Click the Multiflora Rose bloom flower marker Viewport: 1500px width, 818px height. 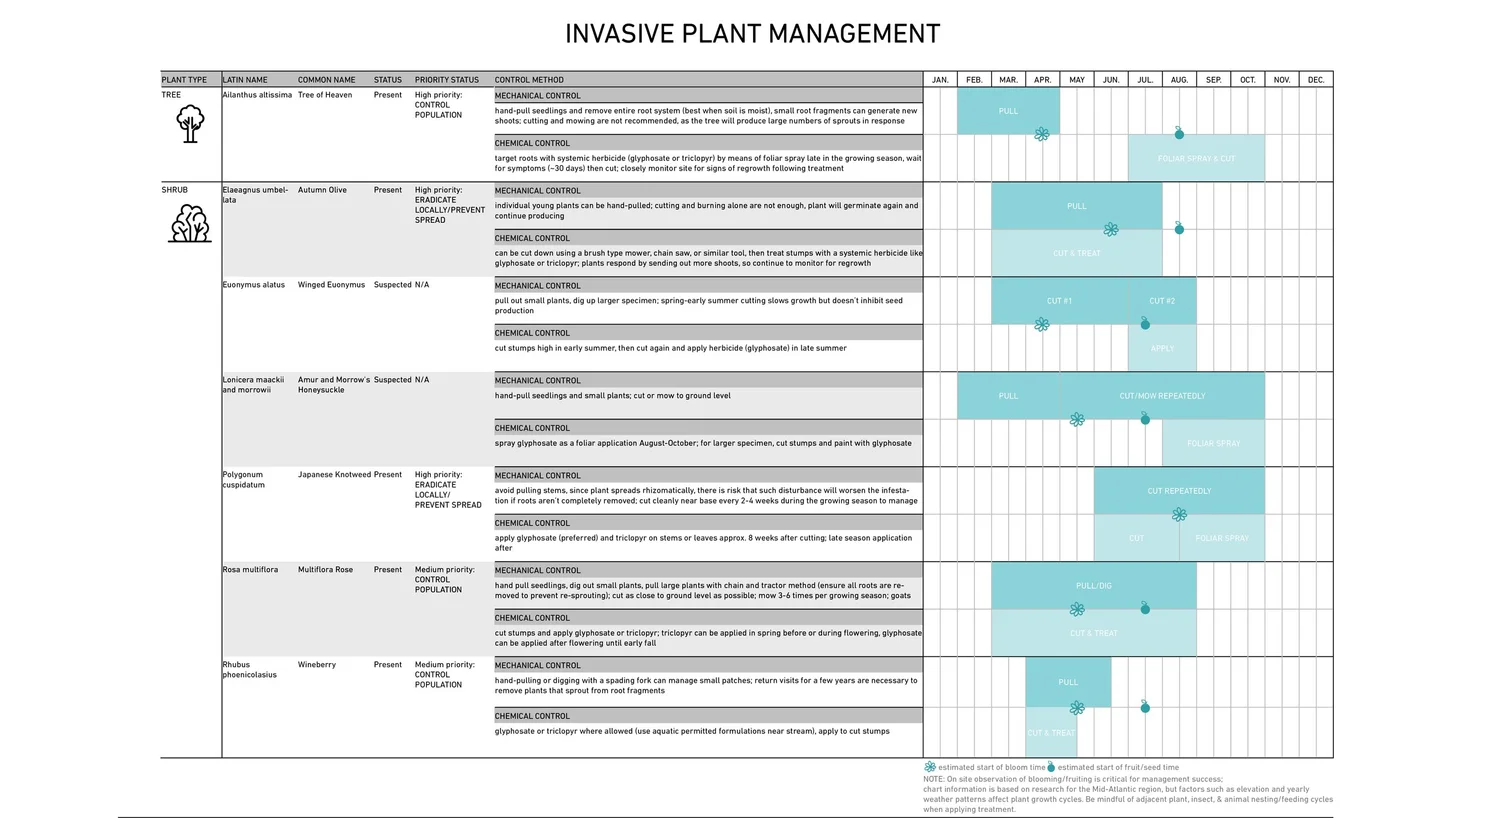1077,609
